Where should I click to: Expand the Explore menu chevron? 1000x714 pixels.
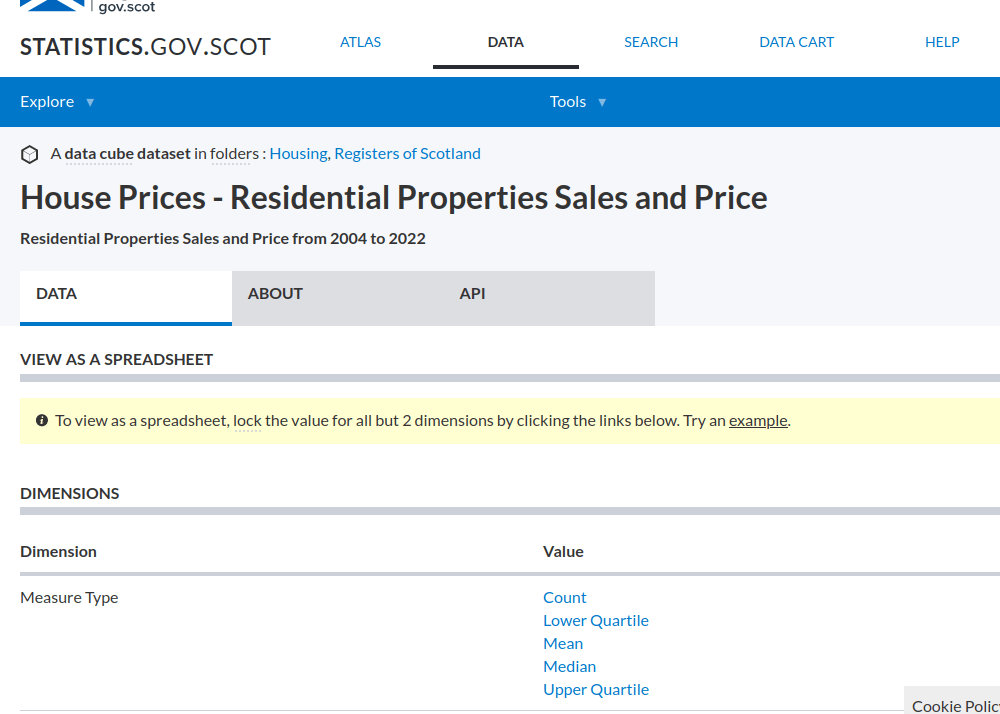pos(89,102)
